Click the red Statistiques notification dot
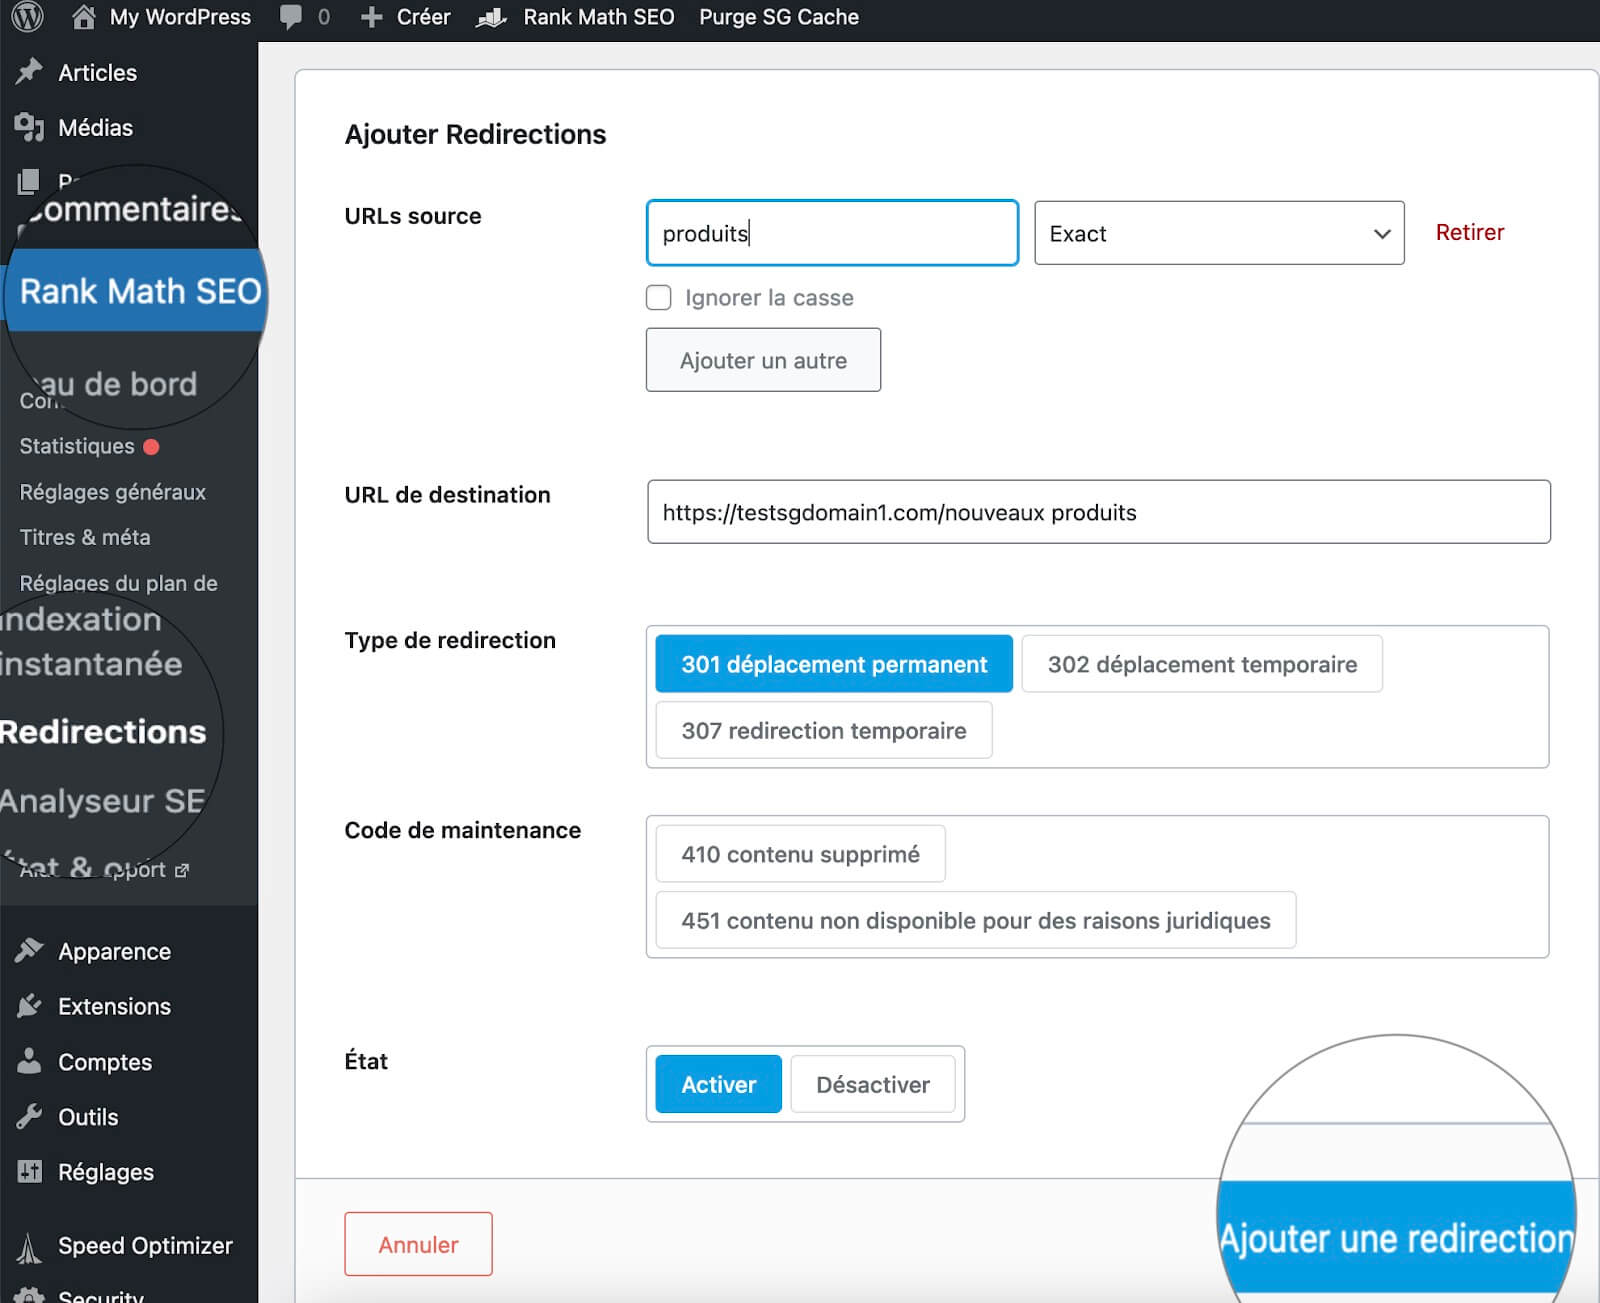The image size is (1600, 1303). click(151, 447)
